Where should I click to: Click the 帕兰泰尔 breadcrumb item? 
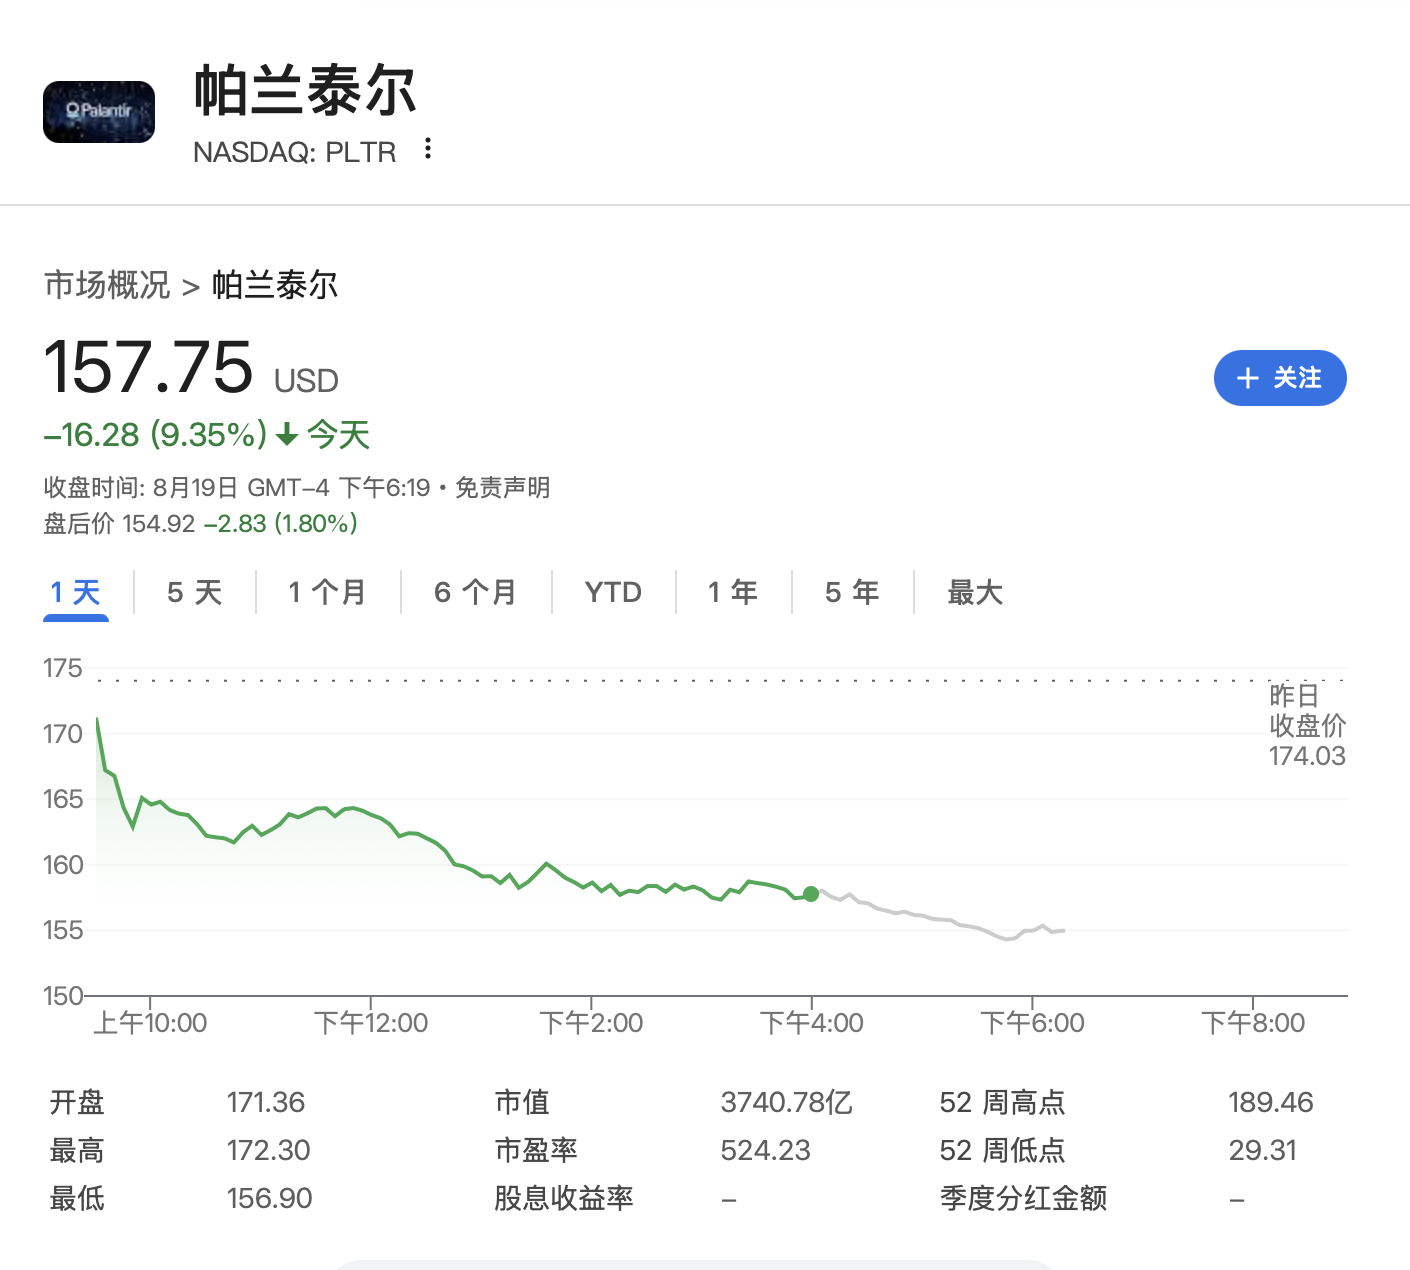[x=275, y=285]
